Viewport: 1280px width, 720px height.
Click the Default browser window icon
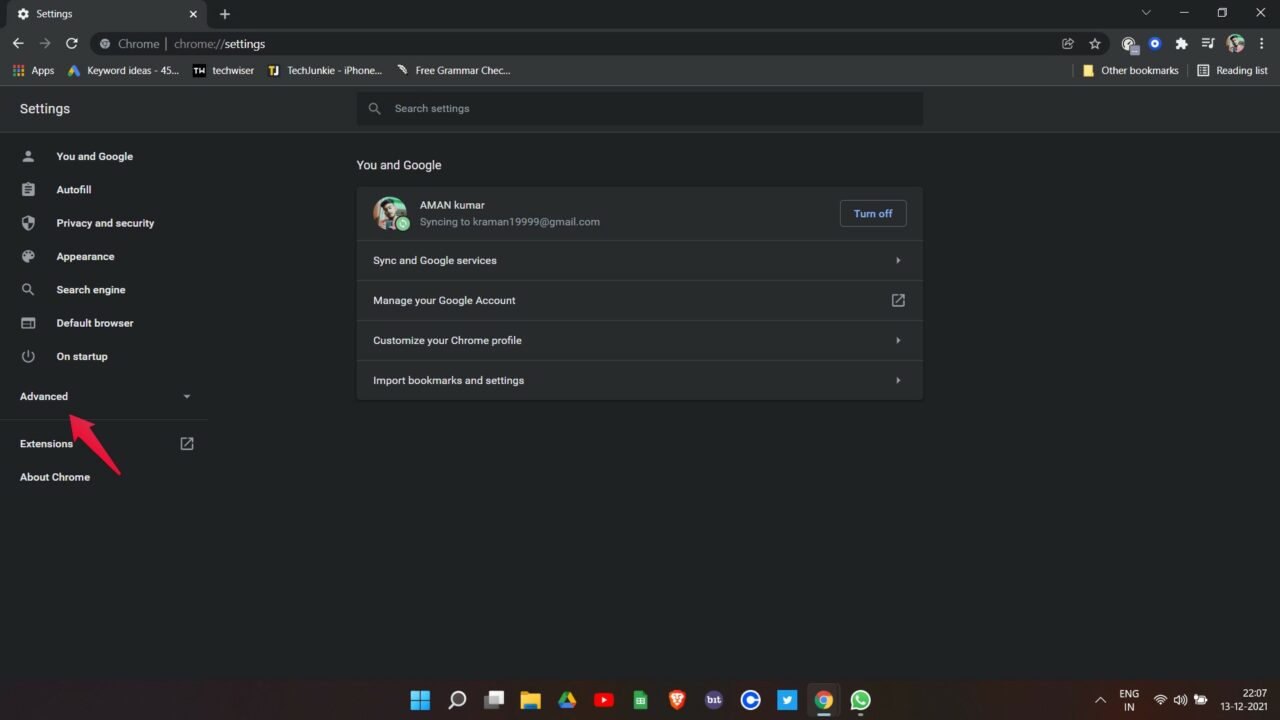tap(28, 323)
